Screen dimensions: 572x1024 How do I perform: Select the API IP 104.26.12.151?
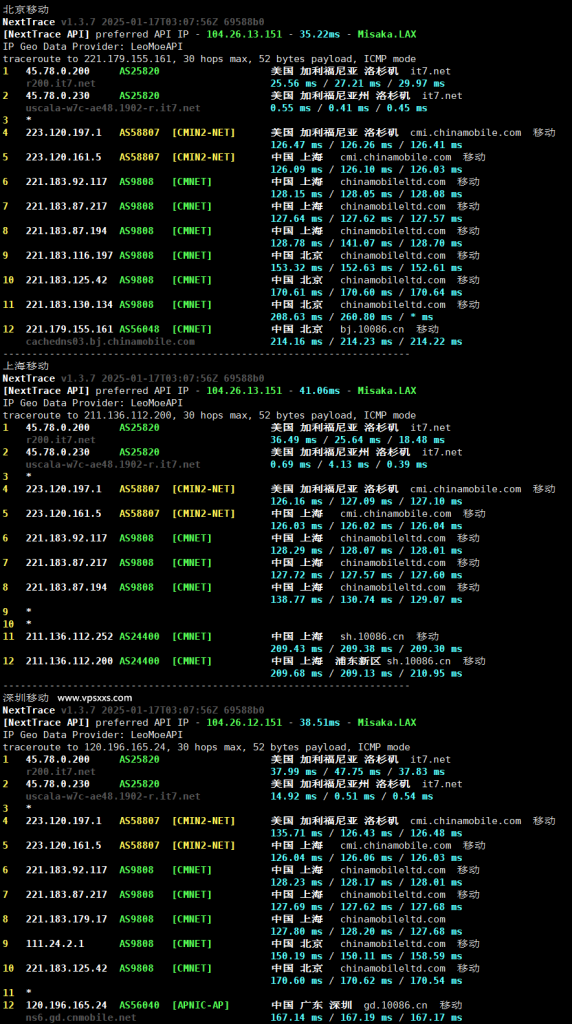[244, 722]
